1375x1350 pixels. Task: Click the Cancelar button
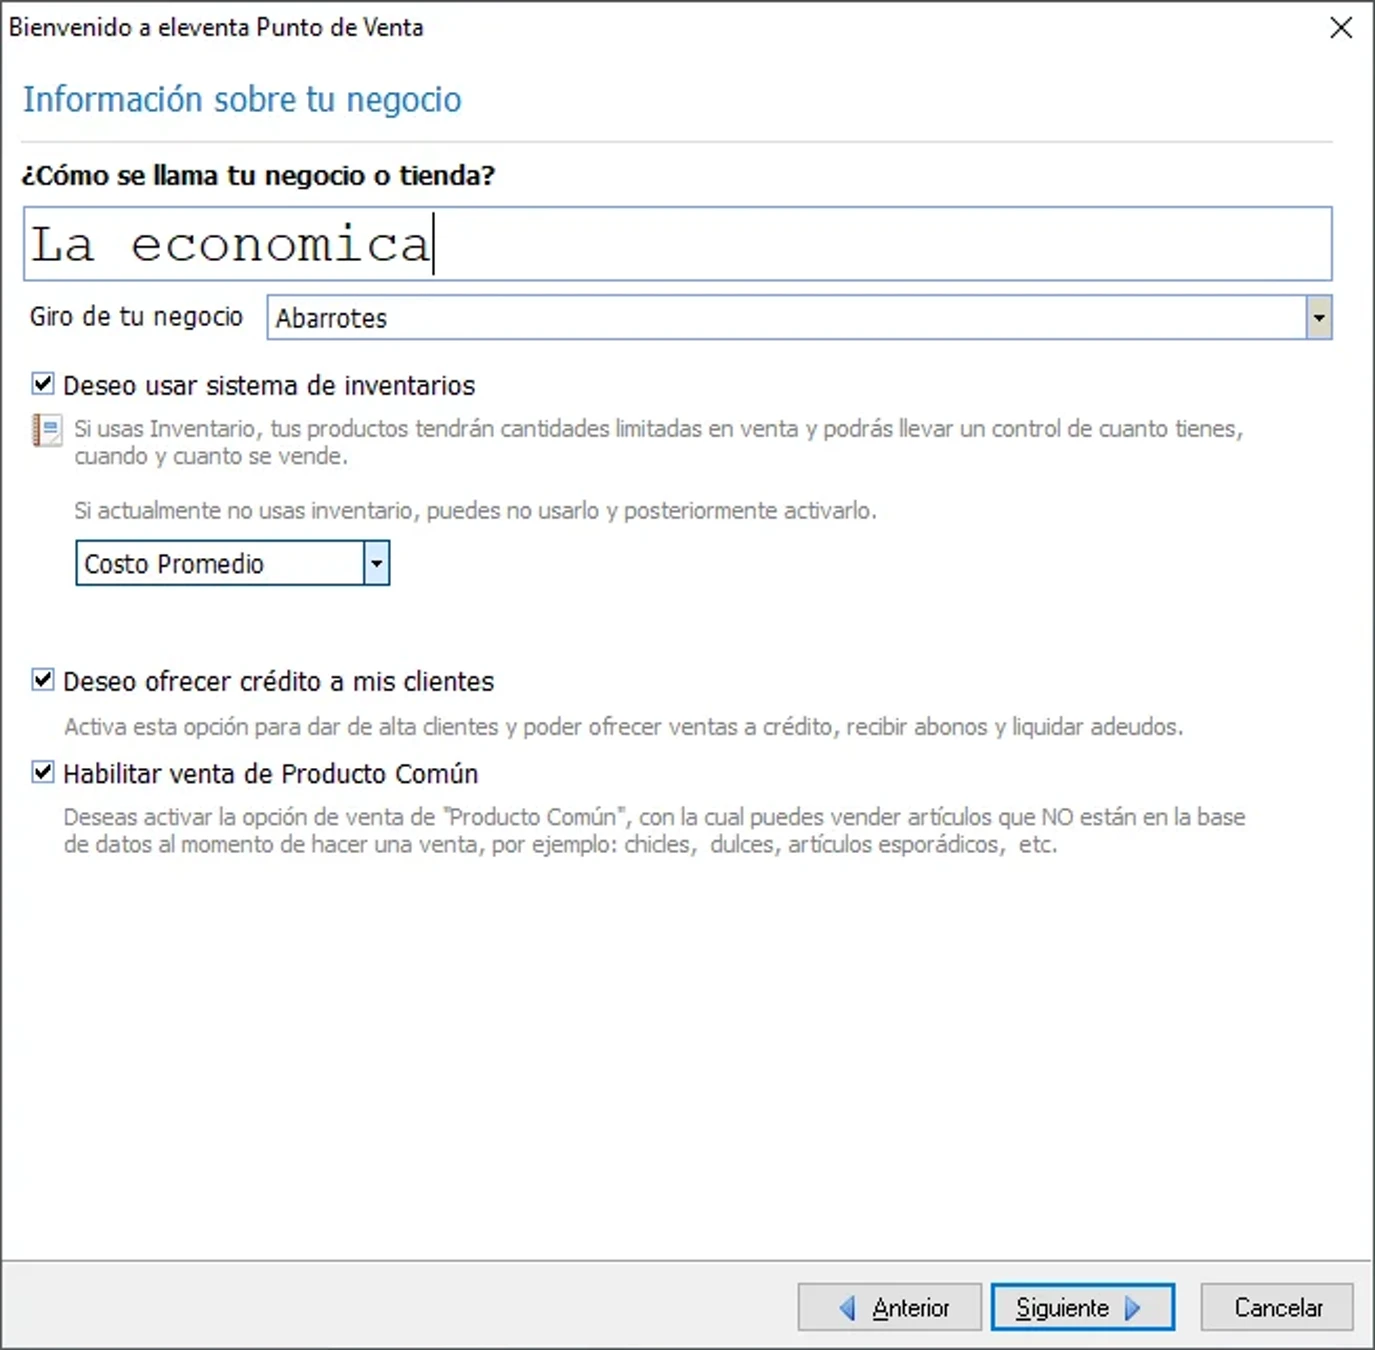coord(1276,1307)
